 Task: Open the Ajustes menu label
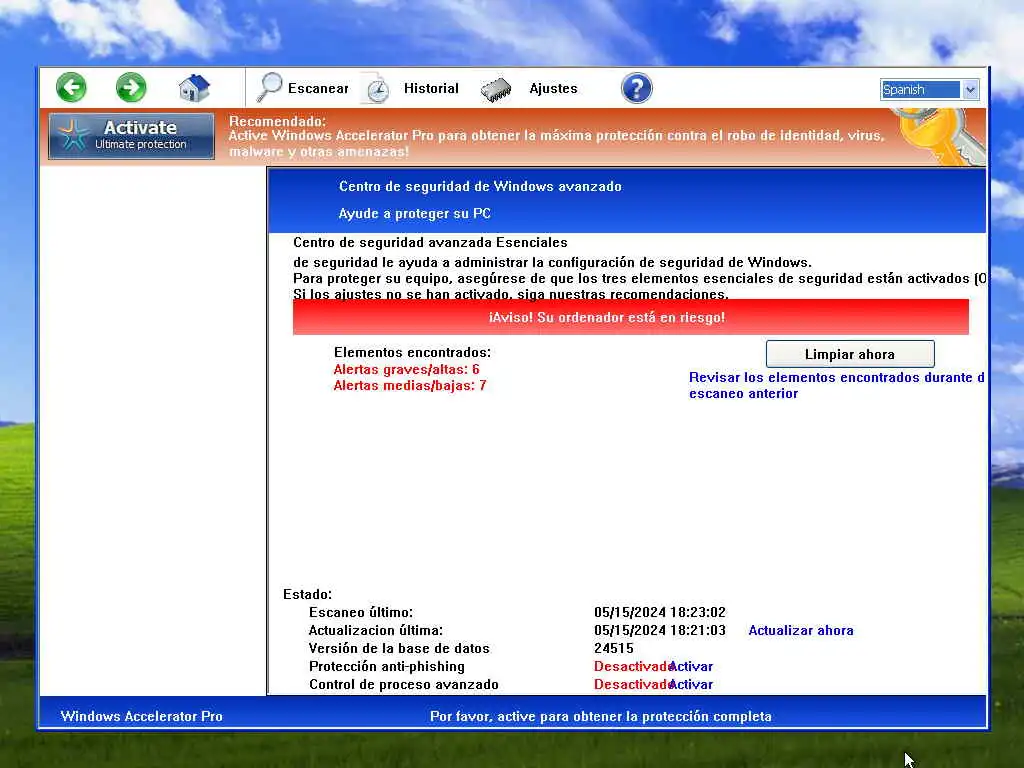[x=553, y=88]
